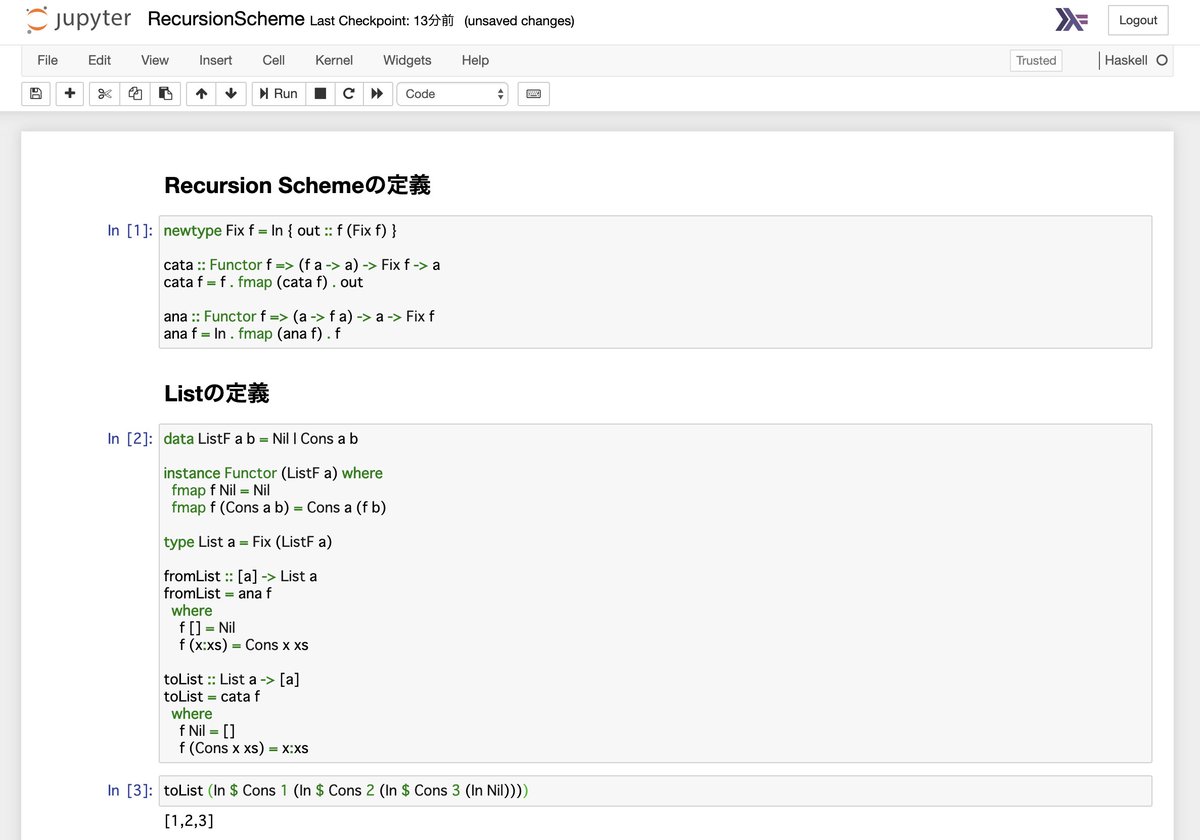The image size is (1200, 840).
Task: Open the command palette keyboard icon
Action: (x=532, y=93)
